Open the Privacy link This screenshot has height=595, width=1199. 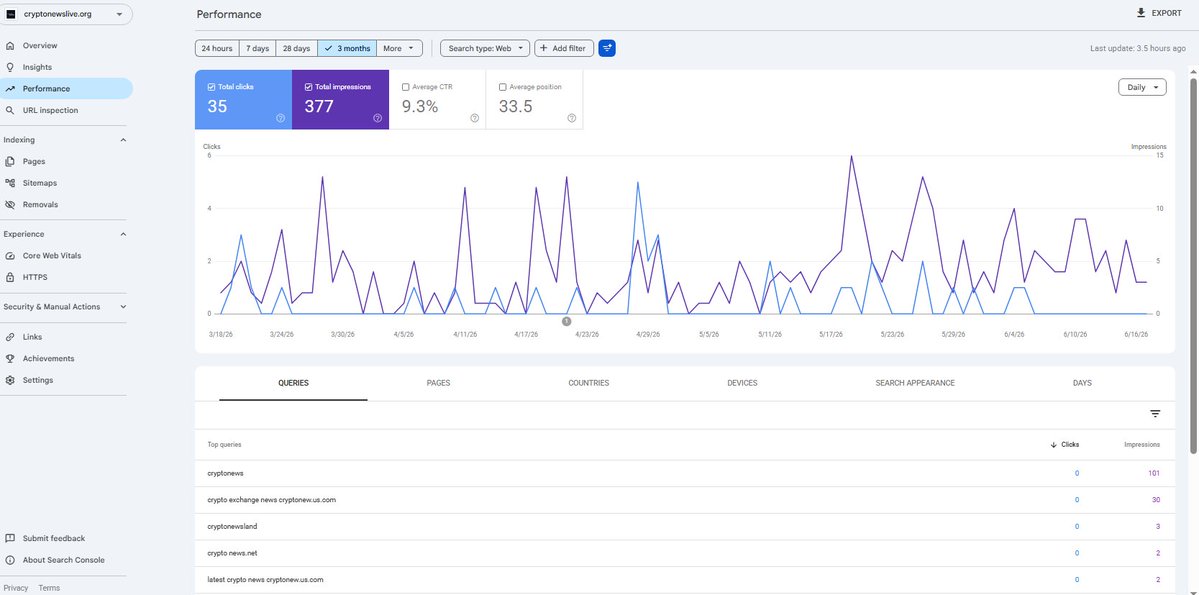[x=16, y=588]
